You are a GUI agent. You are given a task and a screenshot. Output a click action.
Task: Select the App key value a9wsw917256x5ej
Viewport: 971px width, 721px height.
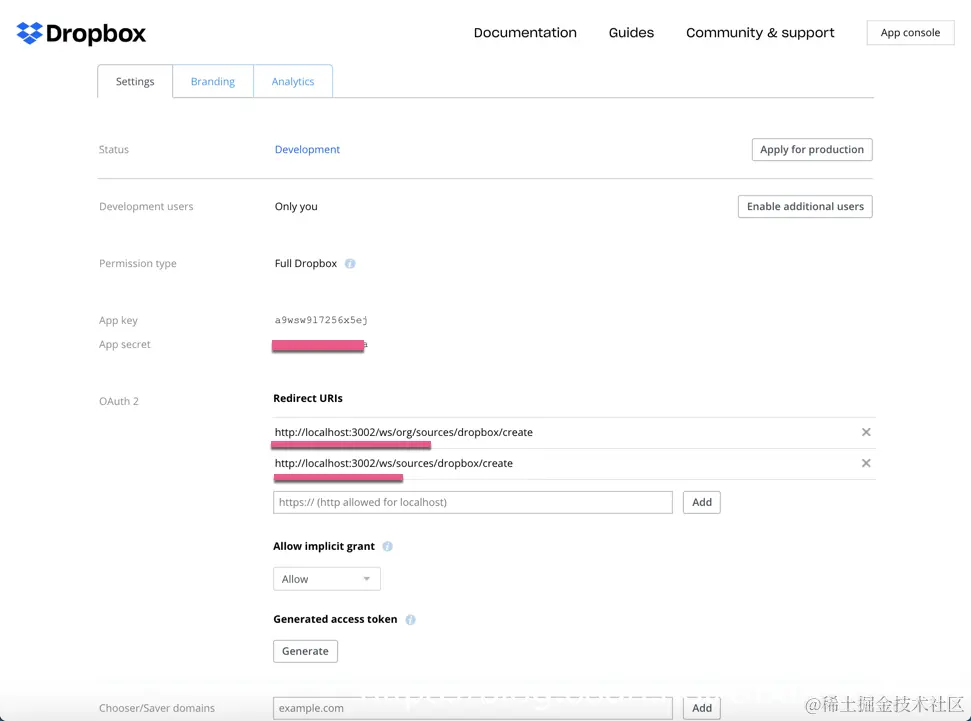pos(321,320)
